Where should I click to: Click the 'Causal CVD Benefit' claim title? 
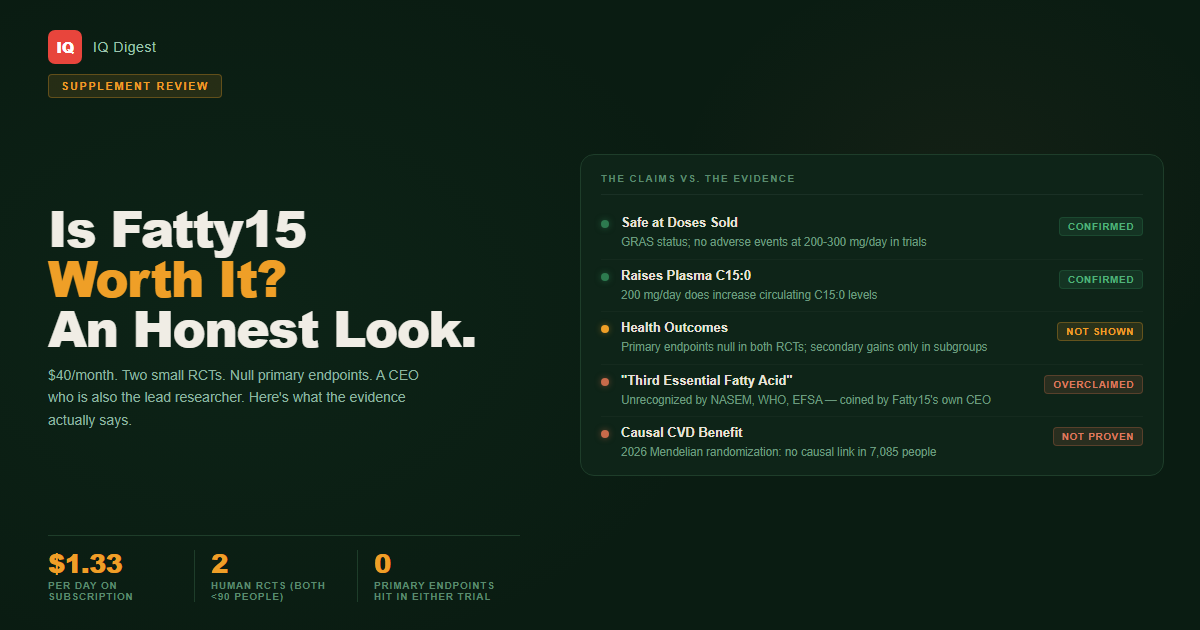(x=682, y=432)
